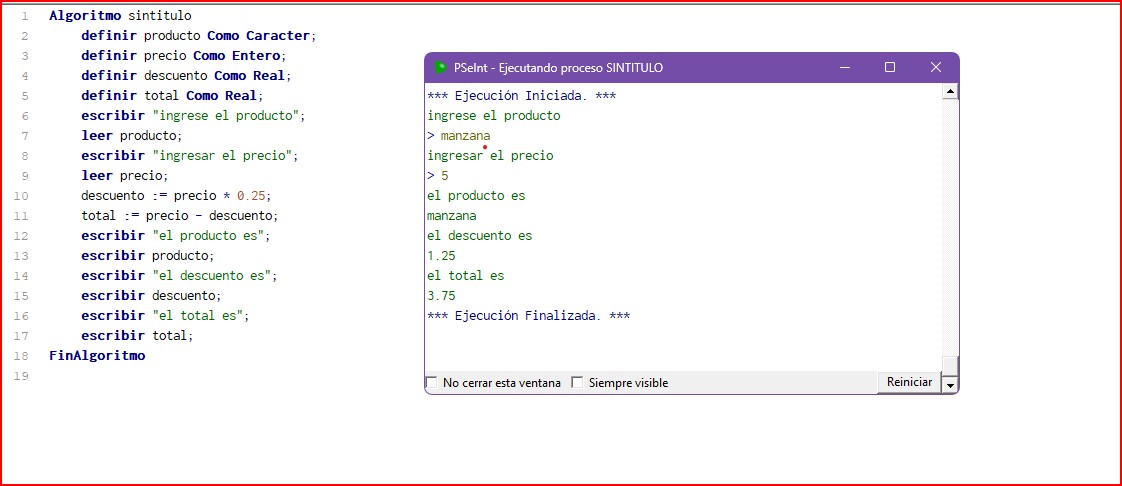Toggle the "Siempre visible" checkbox
1122x486 pixels.
point(577,383)
